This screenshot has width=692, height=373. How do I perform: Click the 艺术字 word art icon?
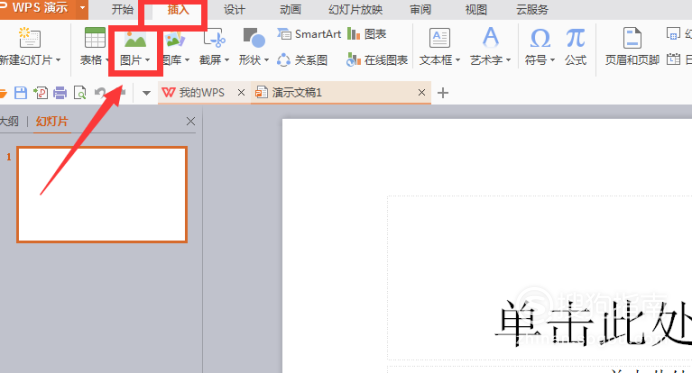click(490, 38)
